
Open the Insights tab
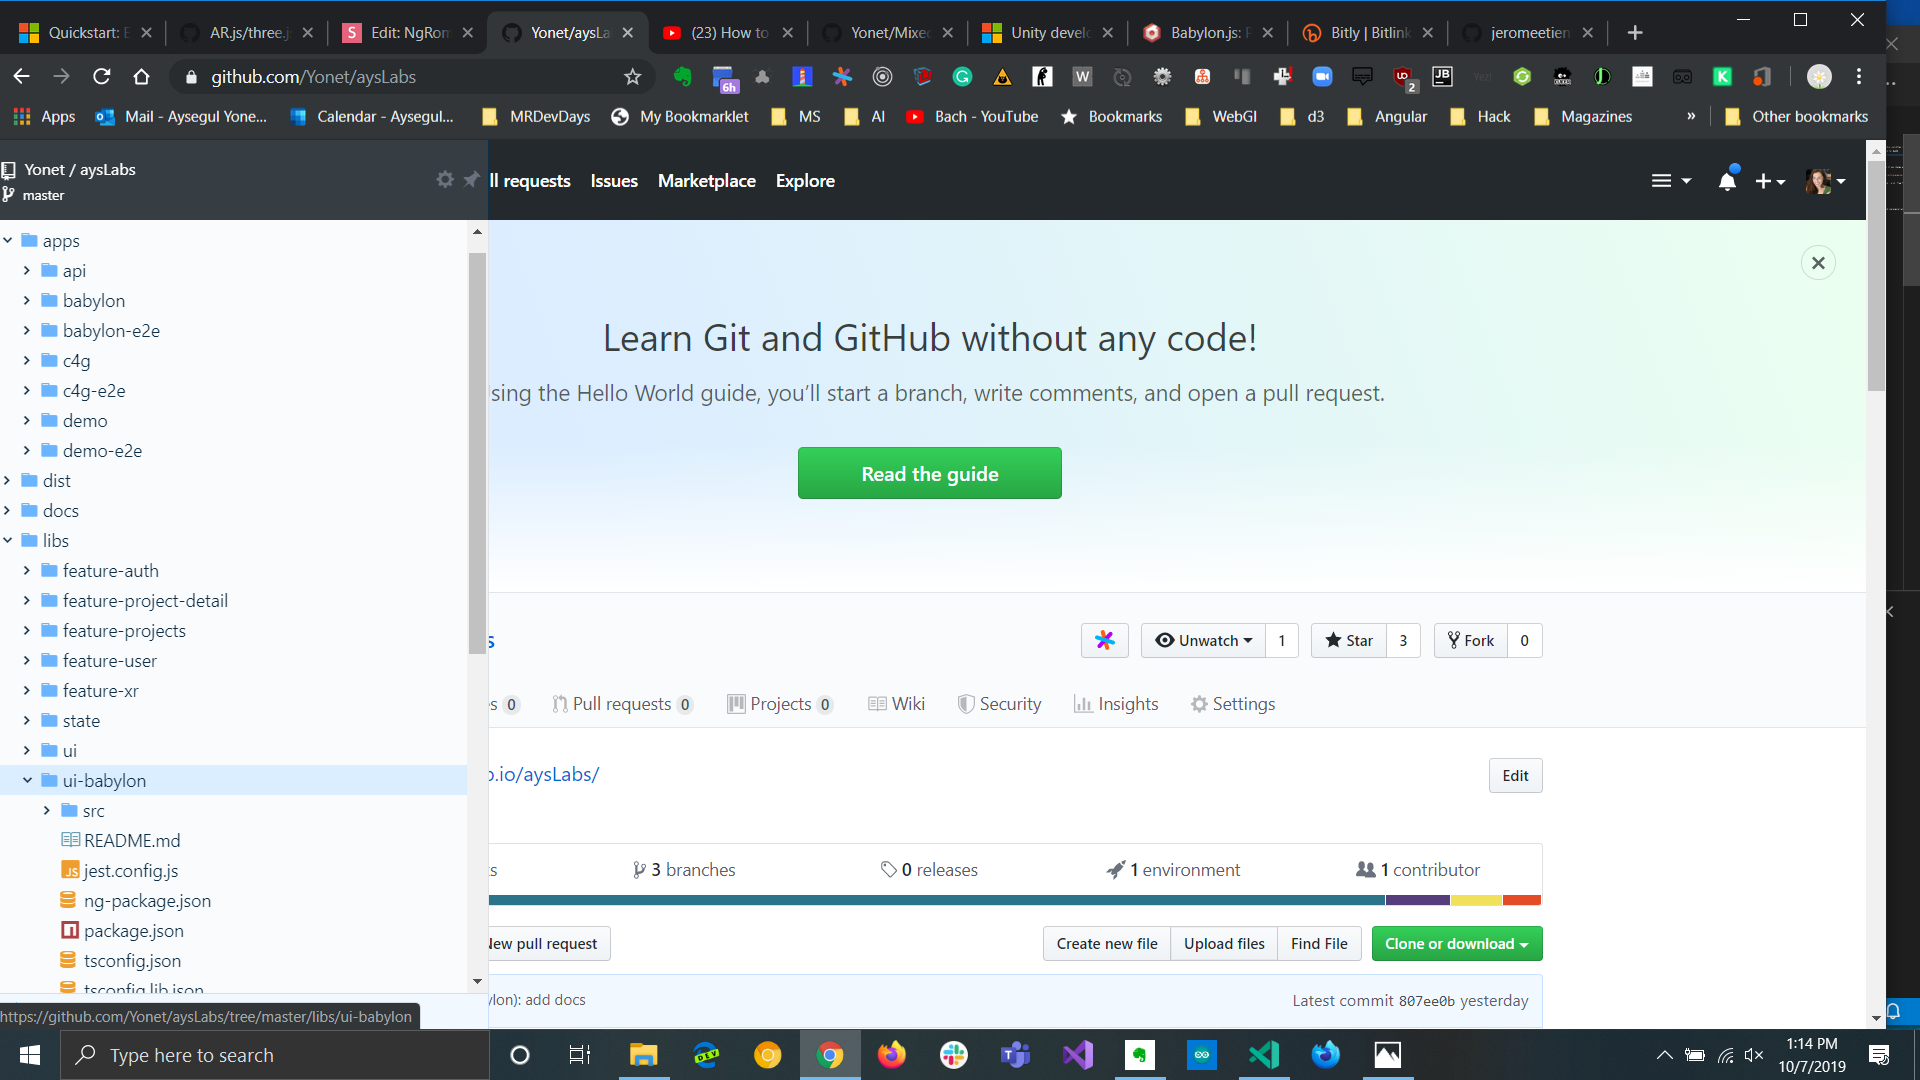tap(1116, 704)
